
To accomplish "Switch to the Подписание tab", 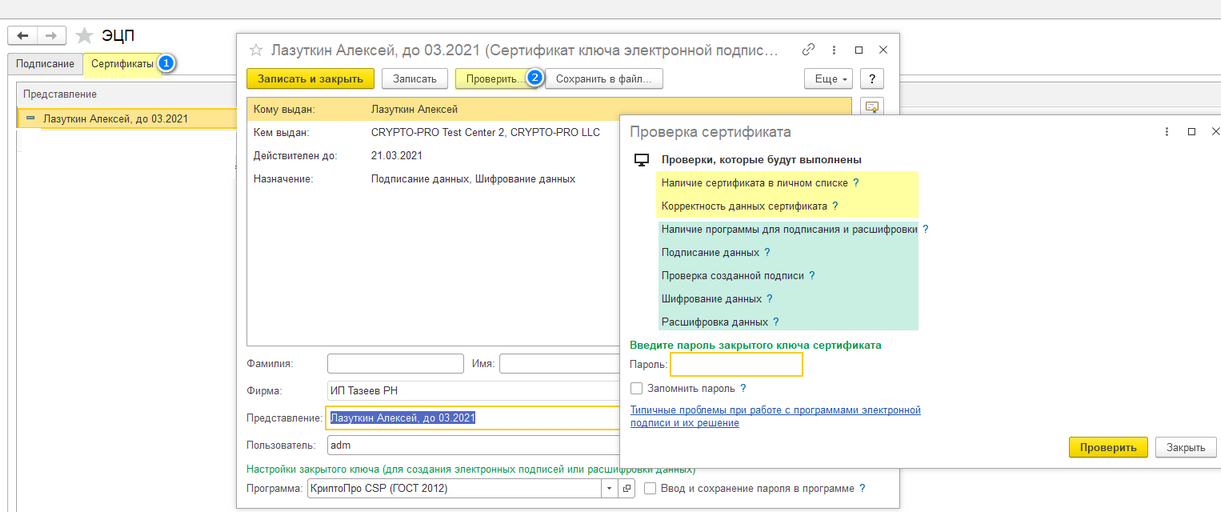I will click(x=45, y=64).
